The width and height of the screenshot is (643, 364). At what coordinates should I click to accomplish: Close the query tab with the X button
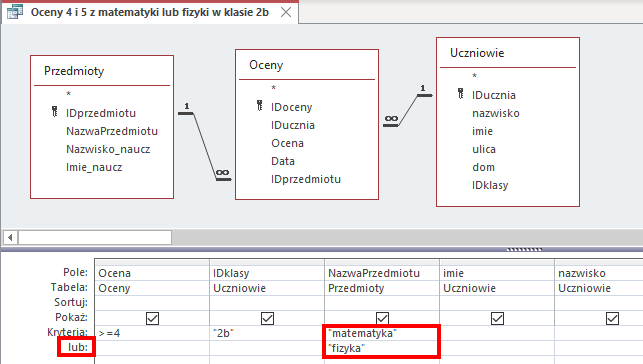286,12
